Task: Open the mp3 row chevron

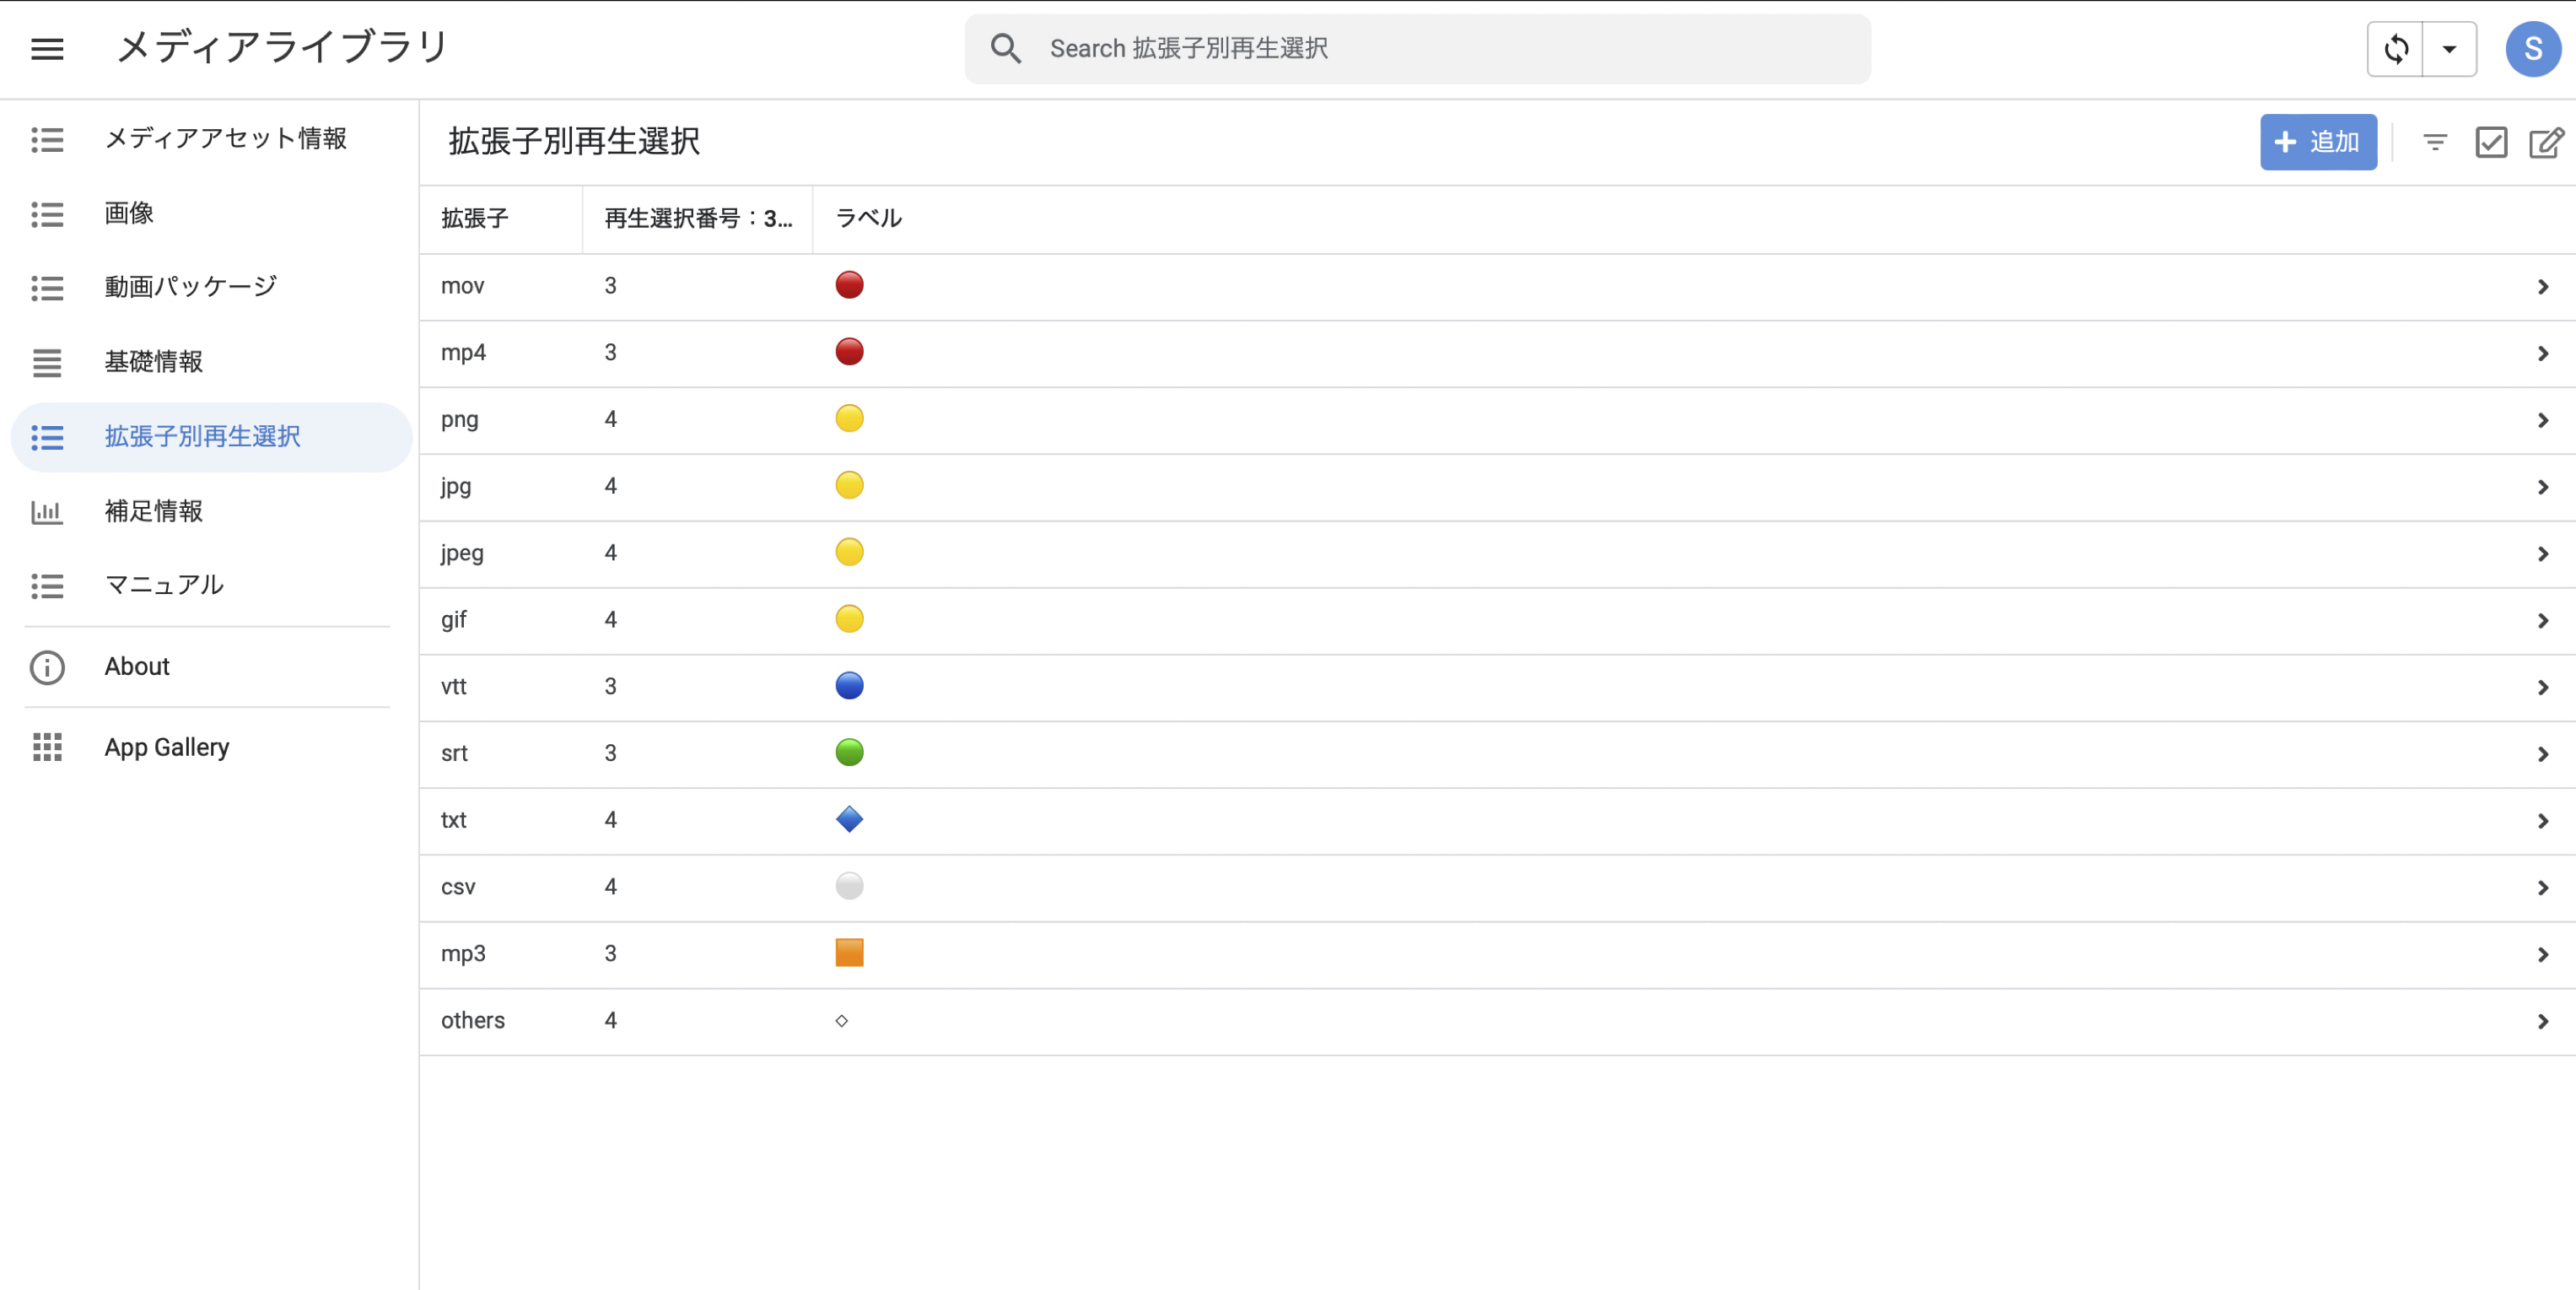Action: click(x=2542, y=954)
